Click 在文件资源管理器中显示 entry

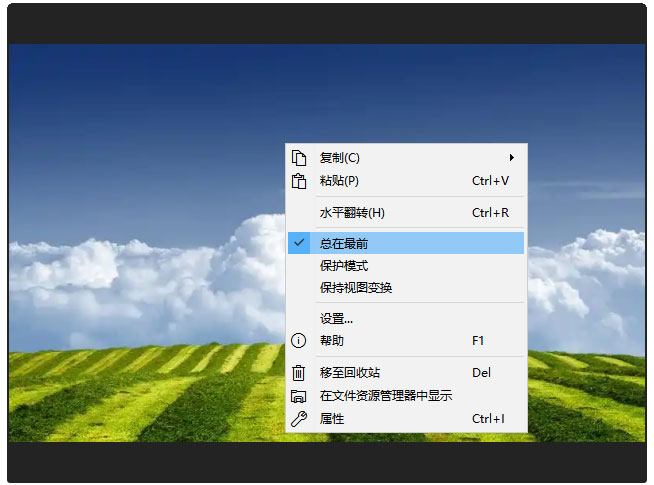tap(406, 395)
